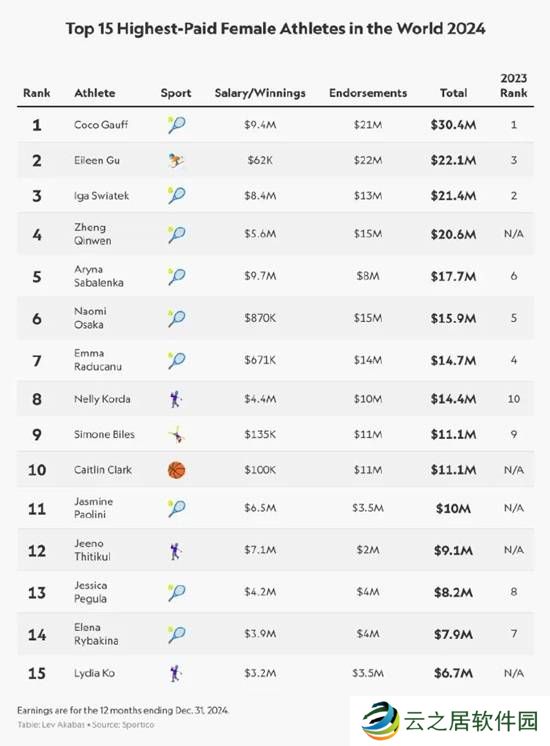550x746 pixels.
Task: Click the basketball icon for Caitlin Clark
Action: point(176,470)
